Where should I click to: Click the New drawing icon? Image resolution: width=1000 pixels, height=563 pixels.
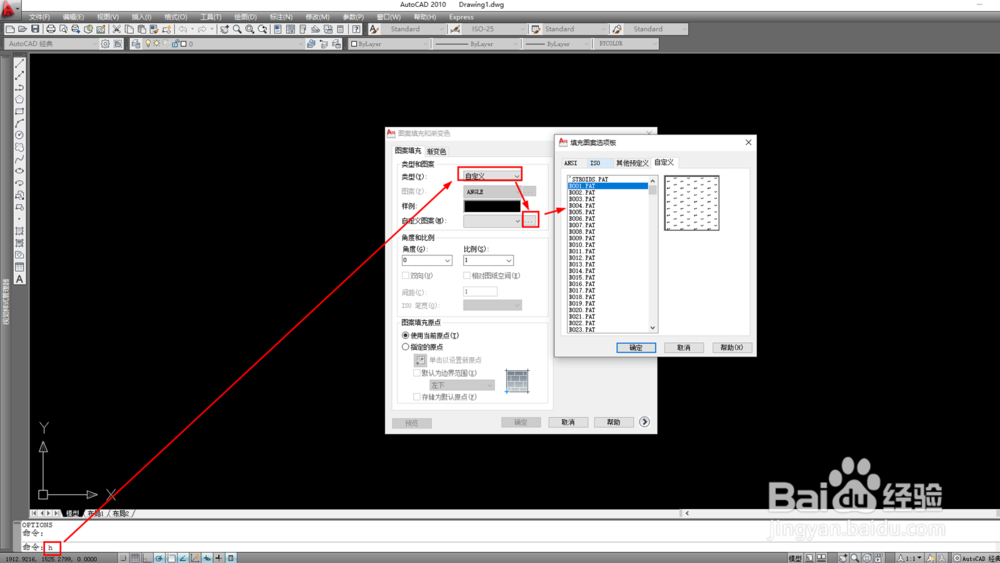[10, 29]
